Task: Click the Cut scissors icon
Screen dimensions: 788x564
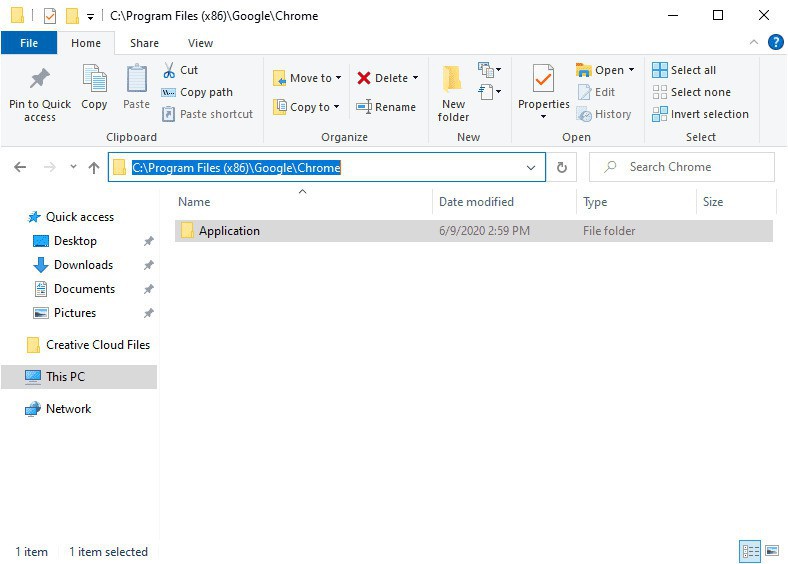Action: click(169, 70)
